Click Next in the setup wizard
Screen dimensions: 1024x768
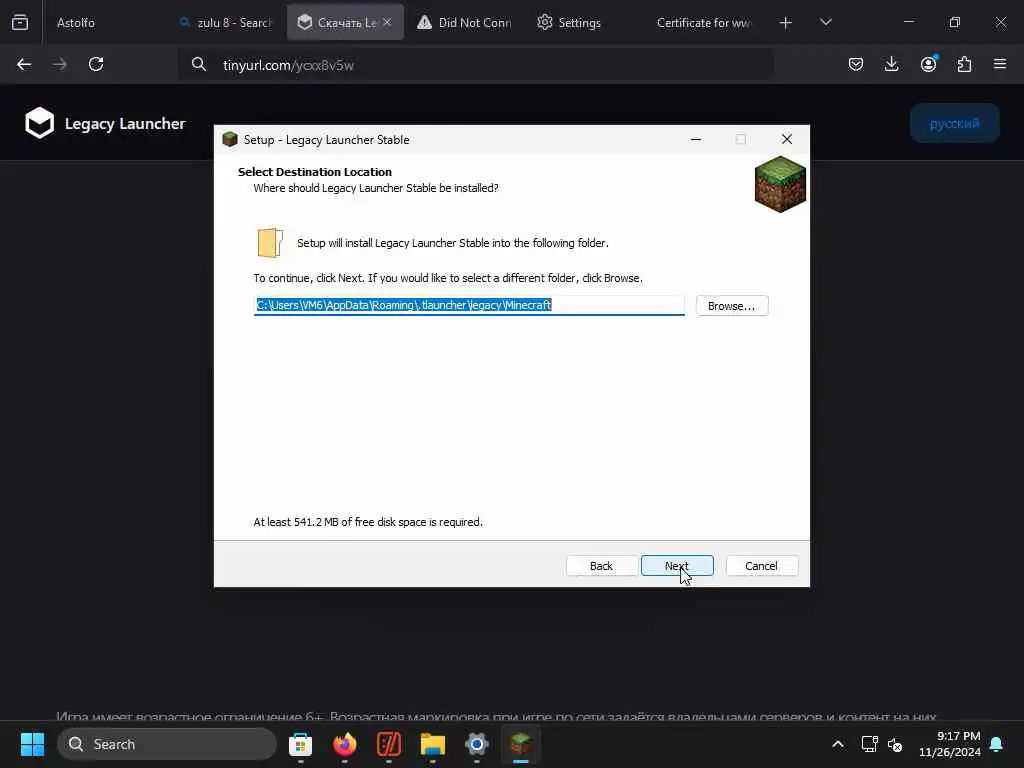pos(677,566)
